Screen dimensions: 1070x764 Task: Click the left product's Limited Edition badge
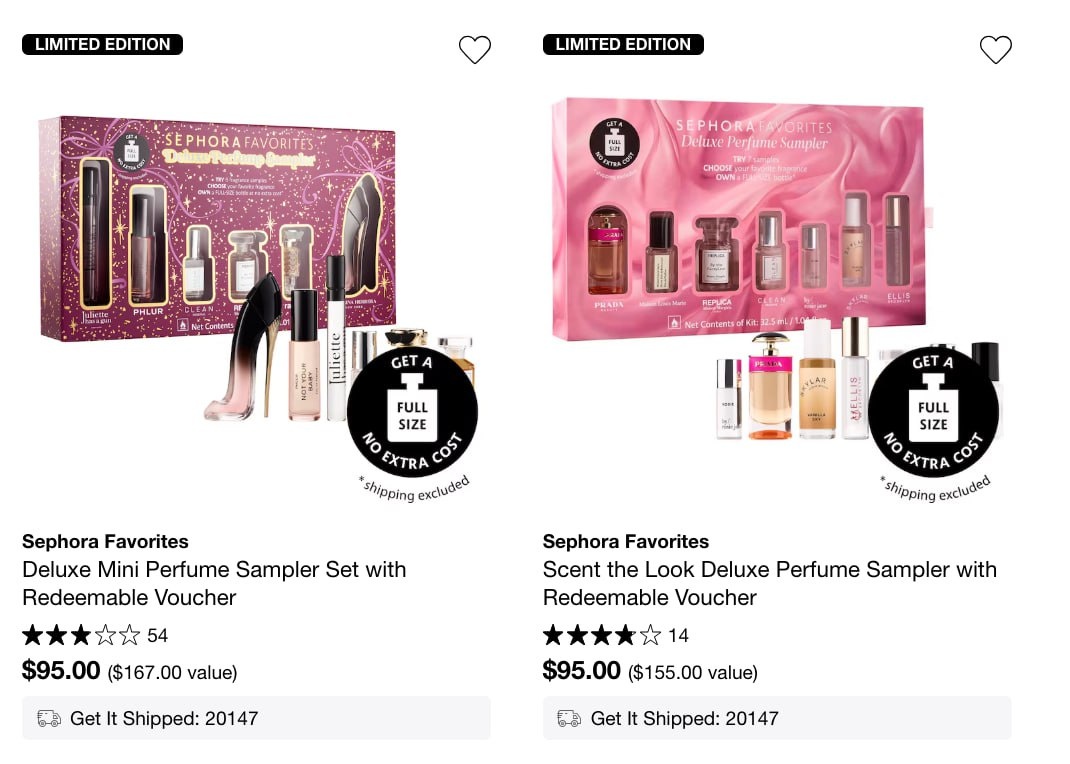tap(102, 44)
